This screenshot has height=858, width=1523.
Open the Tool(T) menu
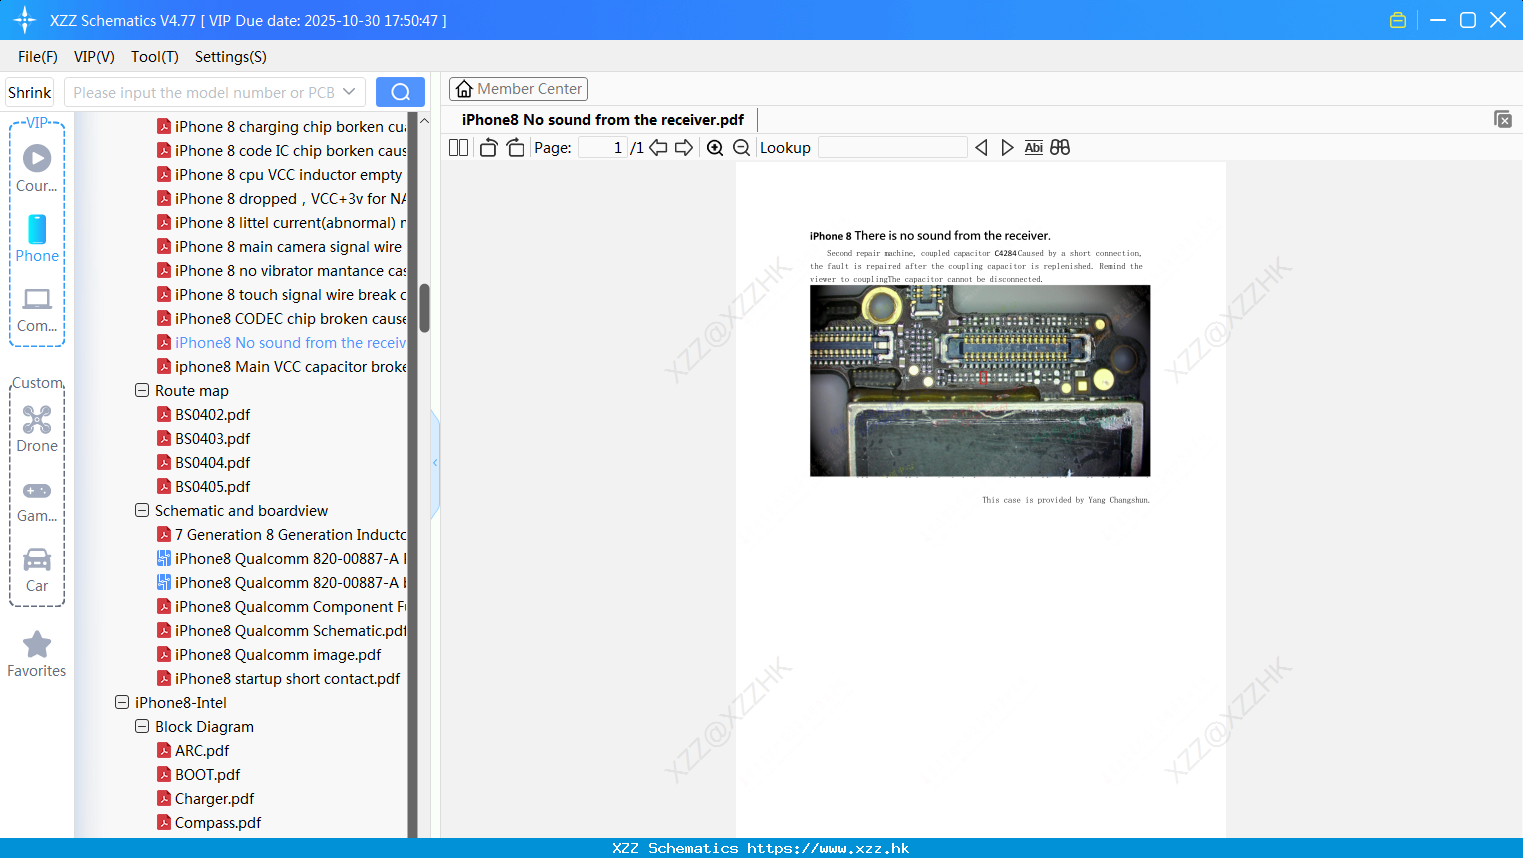pyautogui.click(x=155, y=57)
